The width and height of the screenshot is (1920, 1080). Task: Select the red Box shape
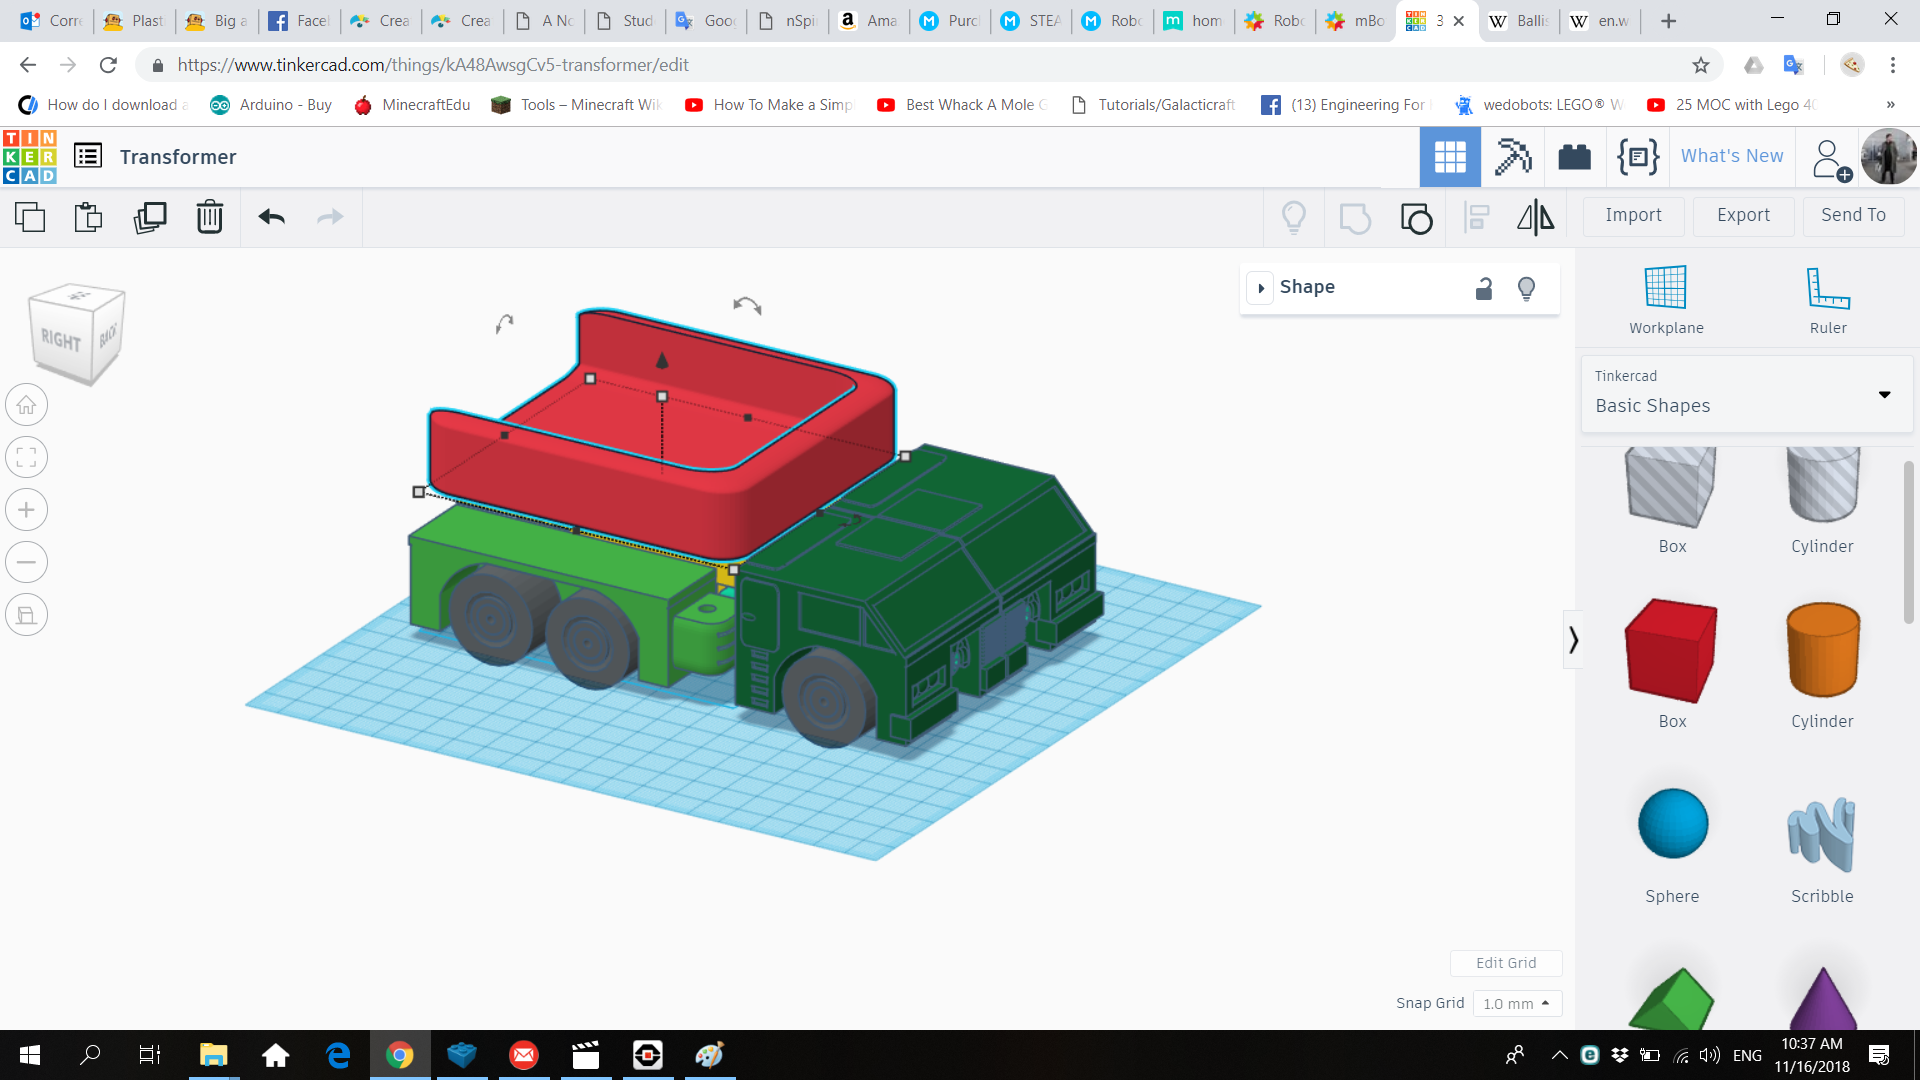[x=1671, y=652]
